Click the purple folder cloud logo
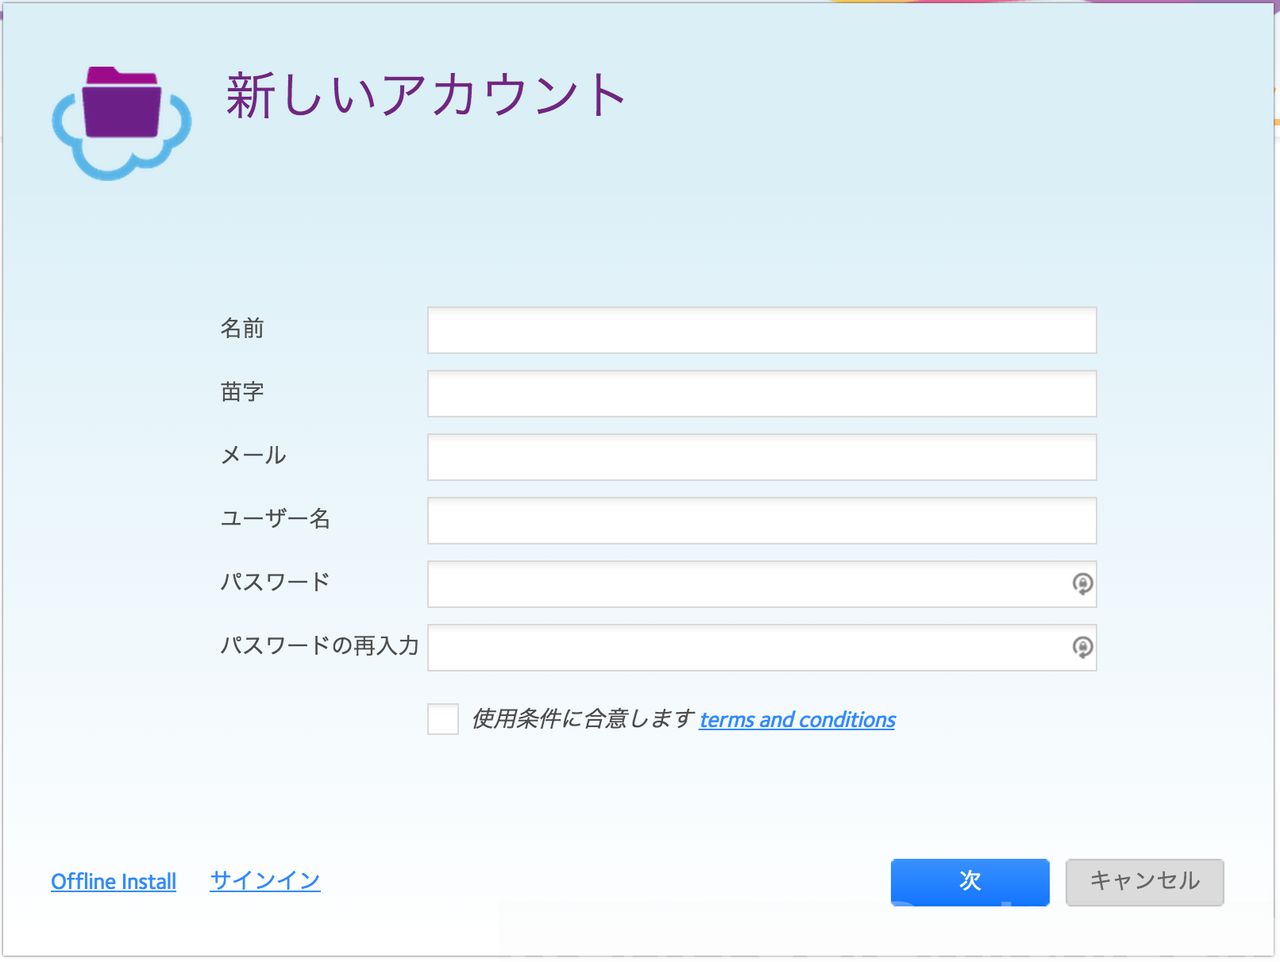 pos(122,124)
